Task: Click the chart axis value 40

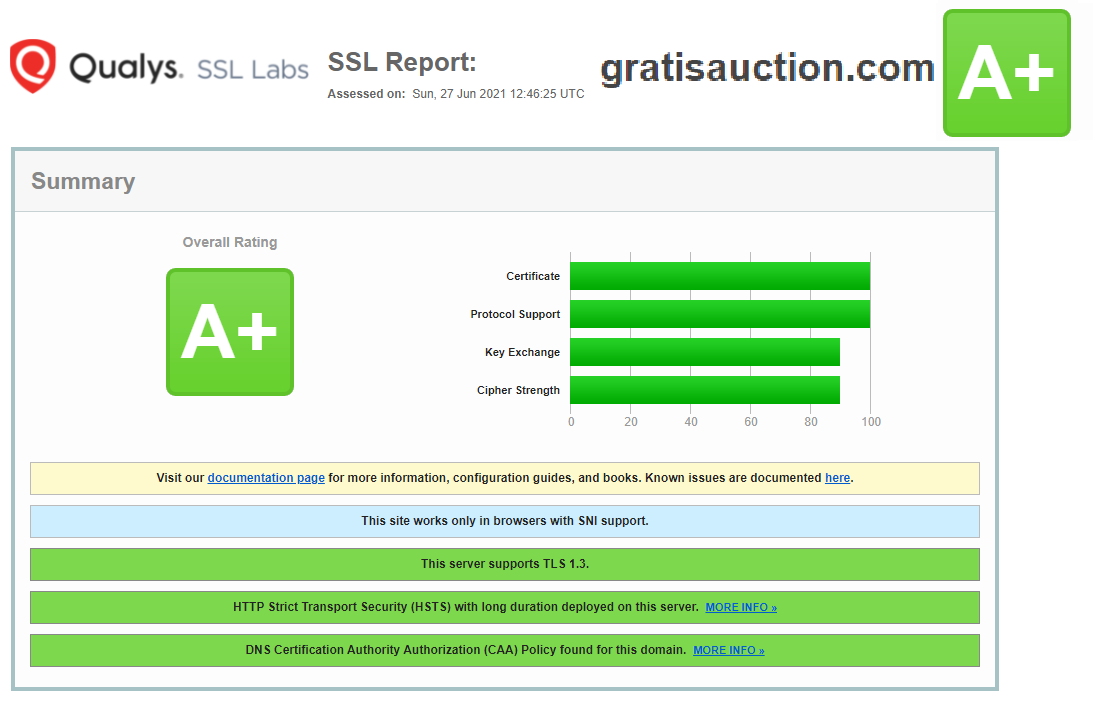Action: tap(691, 422)
